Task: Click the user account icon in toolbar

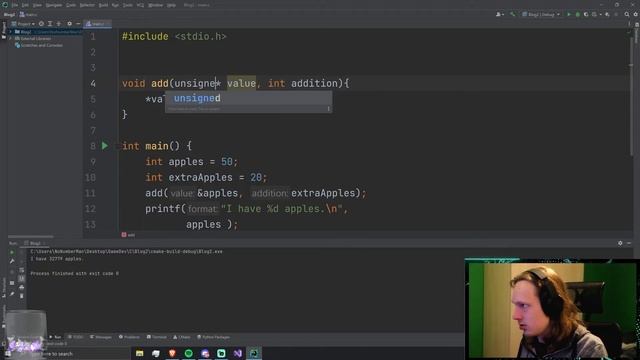Action: pos(499,14)
